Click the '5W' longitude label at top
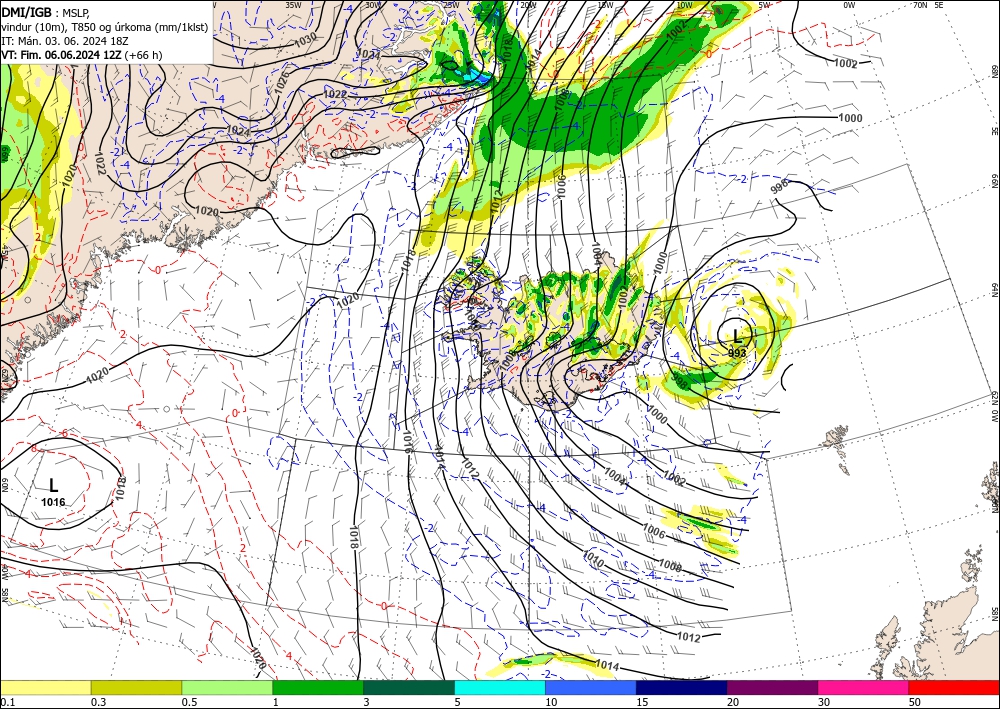The width and height of the screenshot is (1000, 709). tap(765, 5)
